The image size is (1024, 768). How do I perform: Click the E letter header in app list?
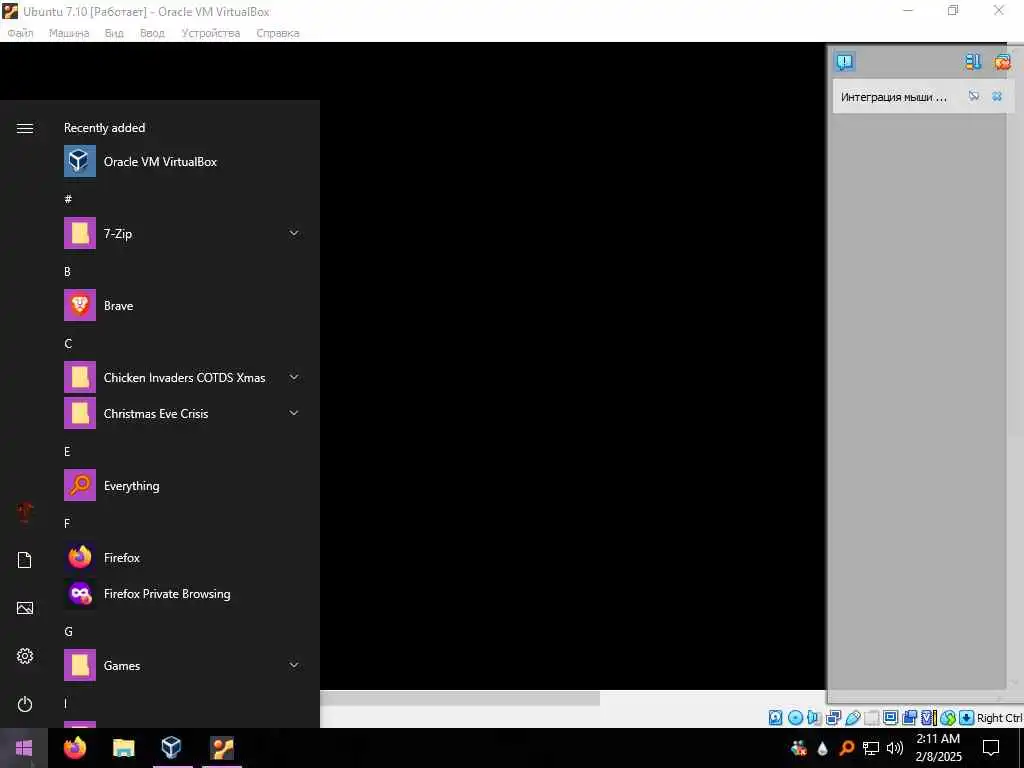click(67, 451)
